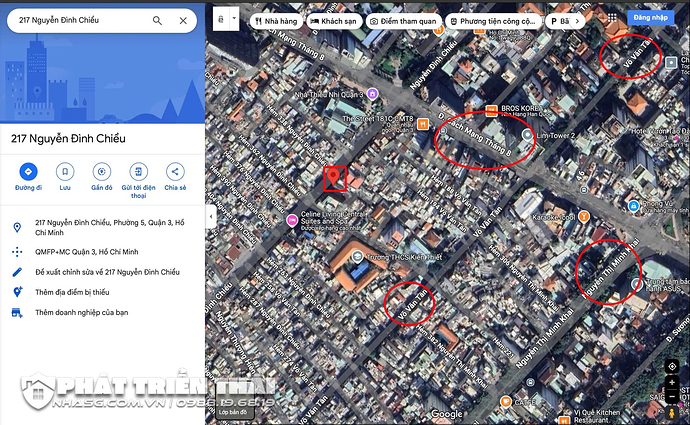Click the pencil edit suggestion icon
Screen dimensions: 690x425
click(17, 272)
